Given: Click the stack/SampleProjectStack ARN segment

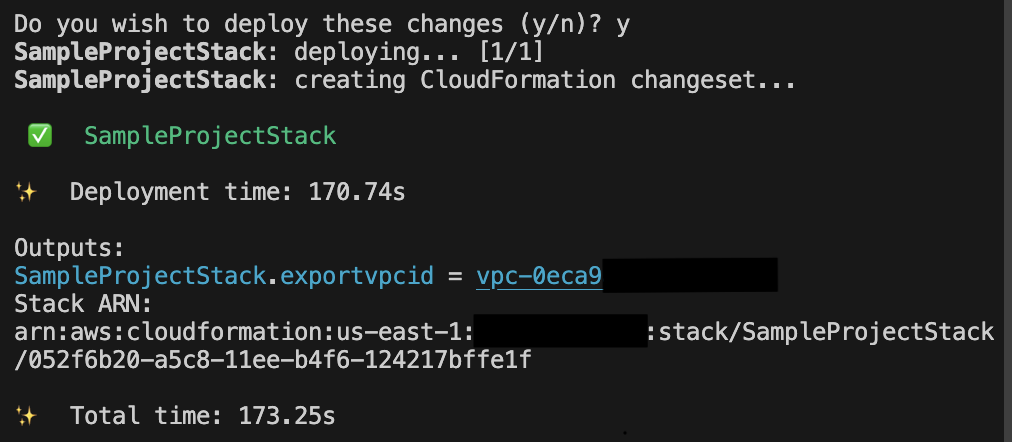Looking at the screenshot, I should click(825, 332).
